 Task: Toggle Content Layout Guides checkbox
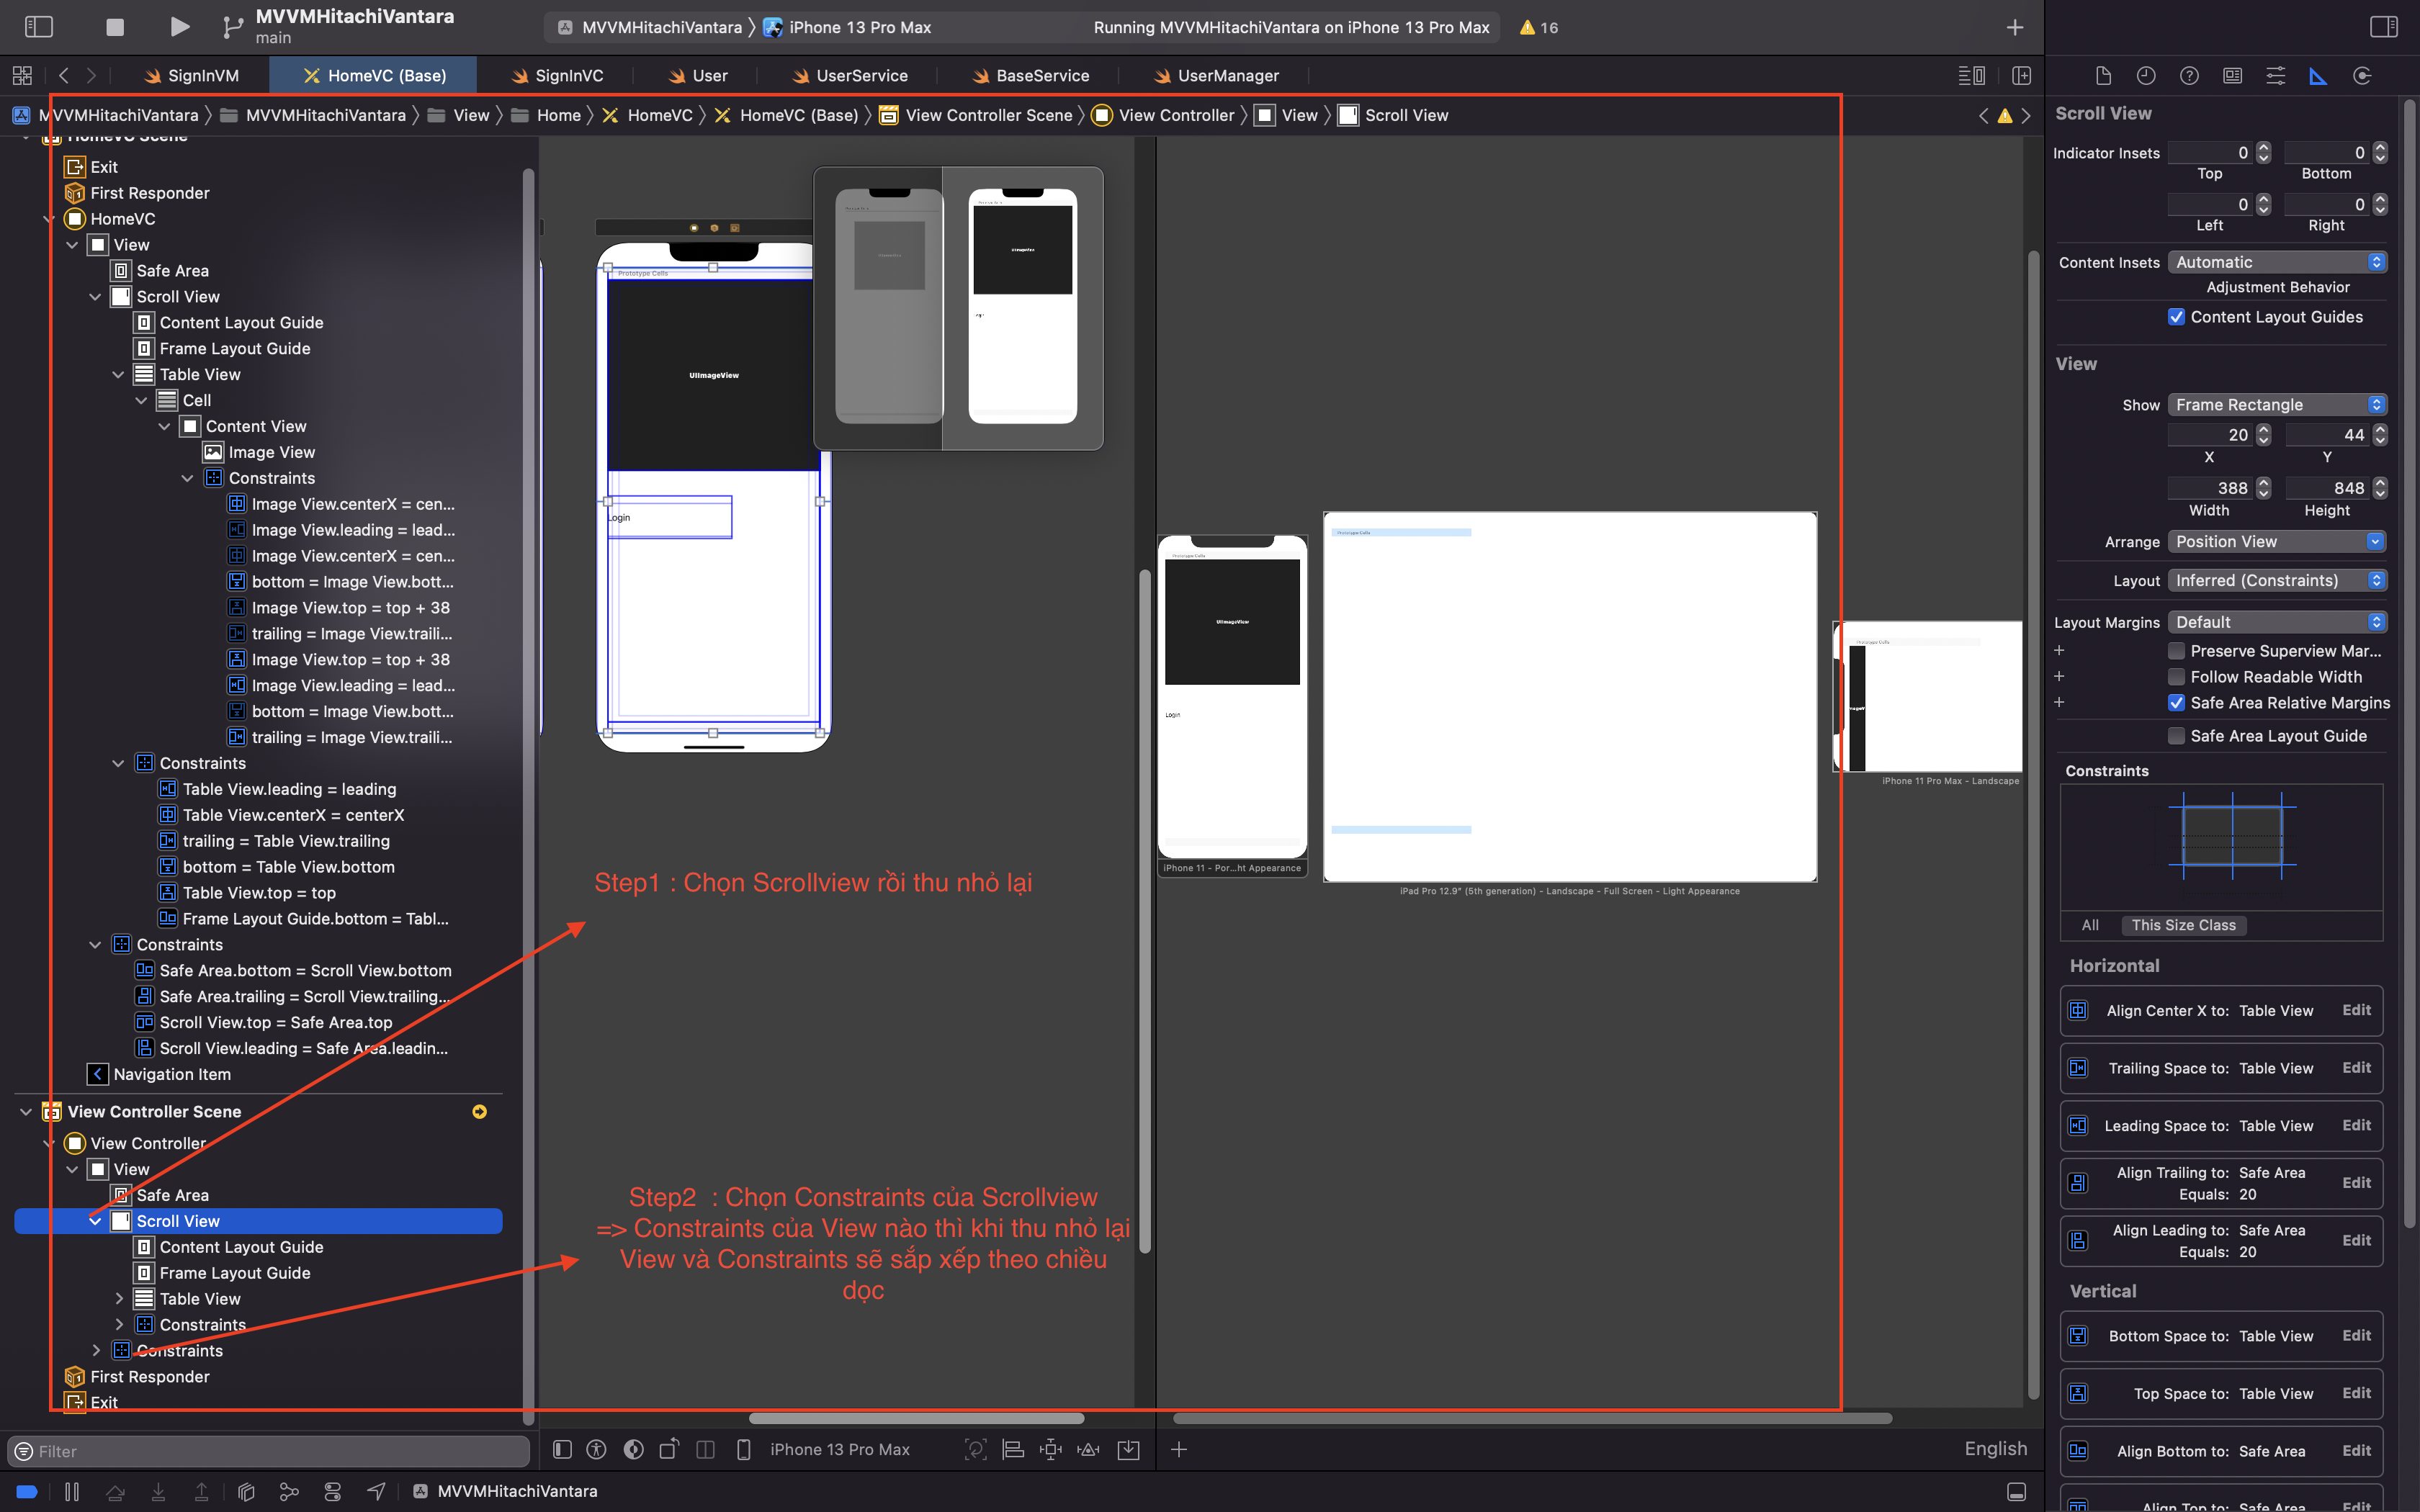click(2176, 317)
